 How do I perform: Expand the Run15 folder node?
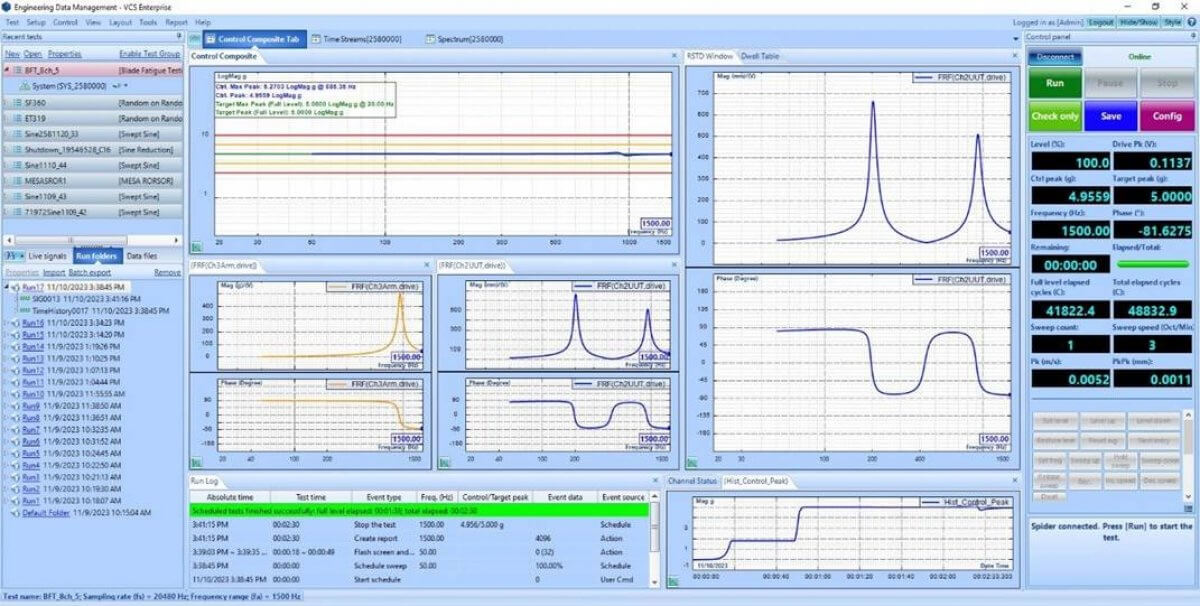[x=7, y=335]
